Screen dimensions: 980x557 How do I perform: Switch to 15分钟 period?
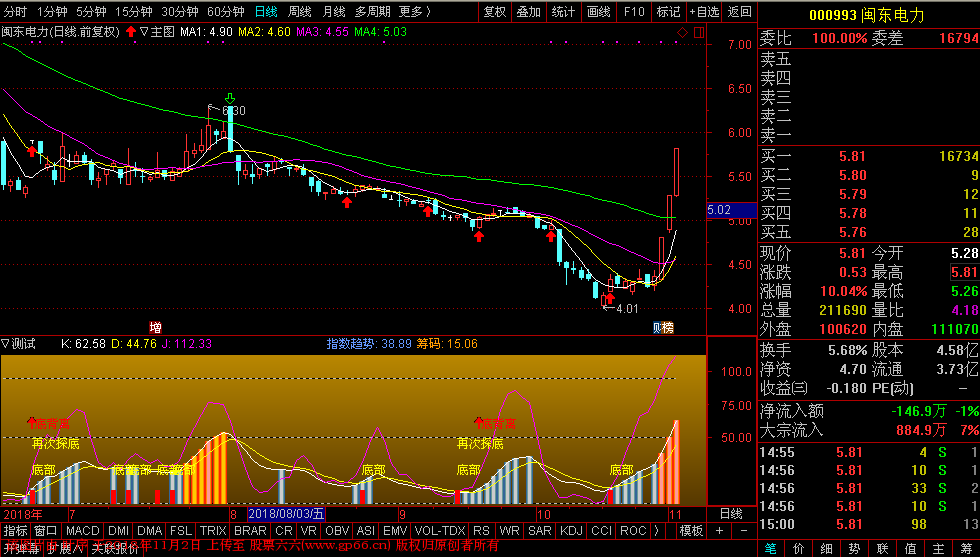(134, 12)
